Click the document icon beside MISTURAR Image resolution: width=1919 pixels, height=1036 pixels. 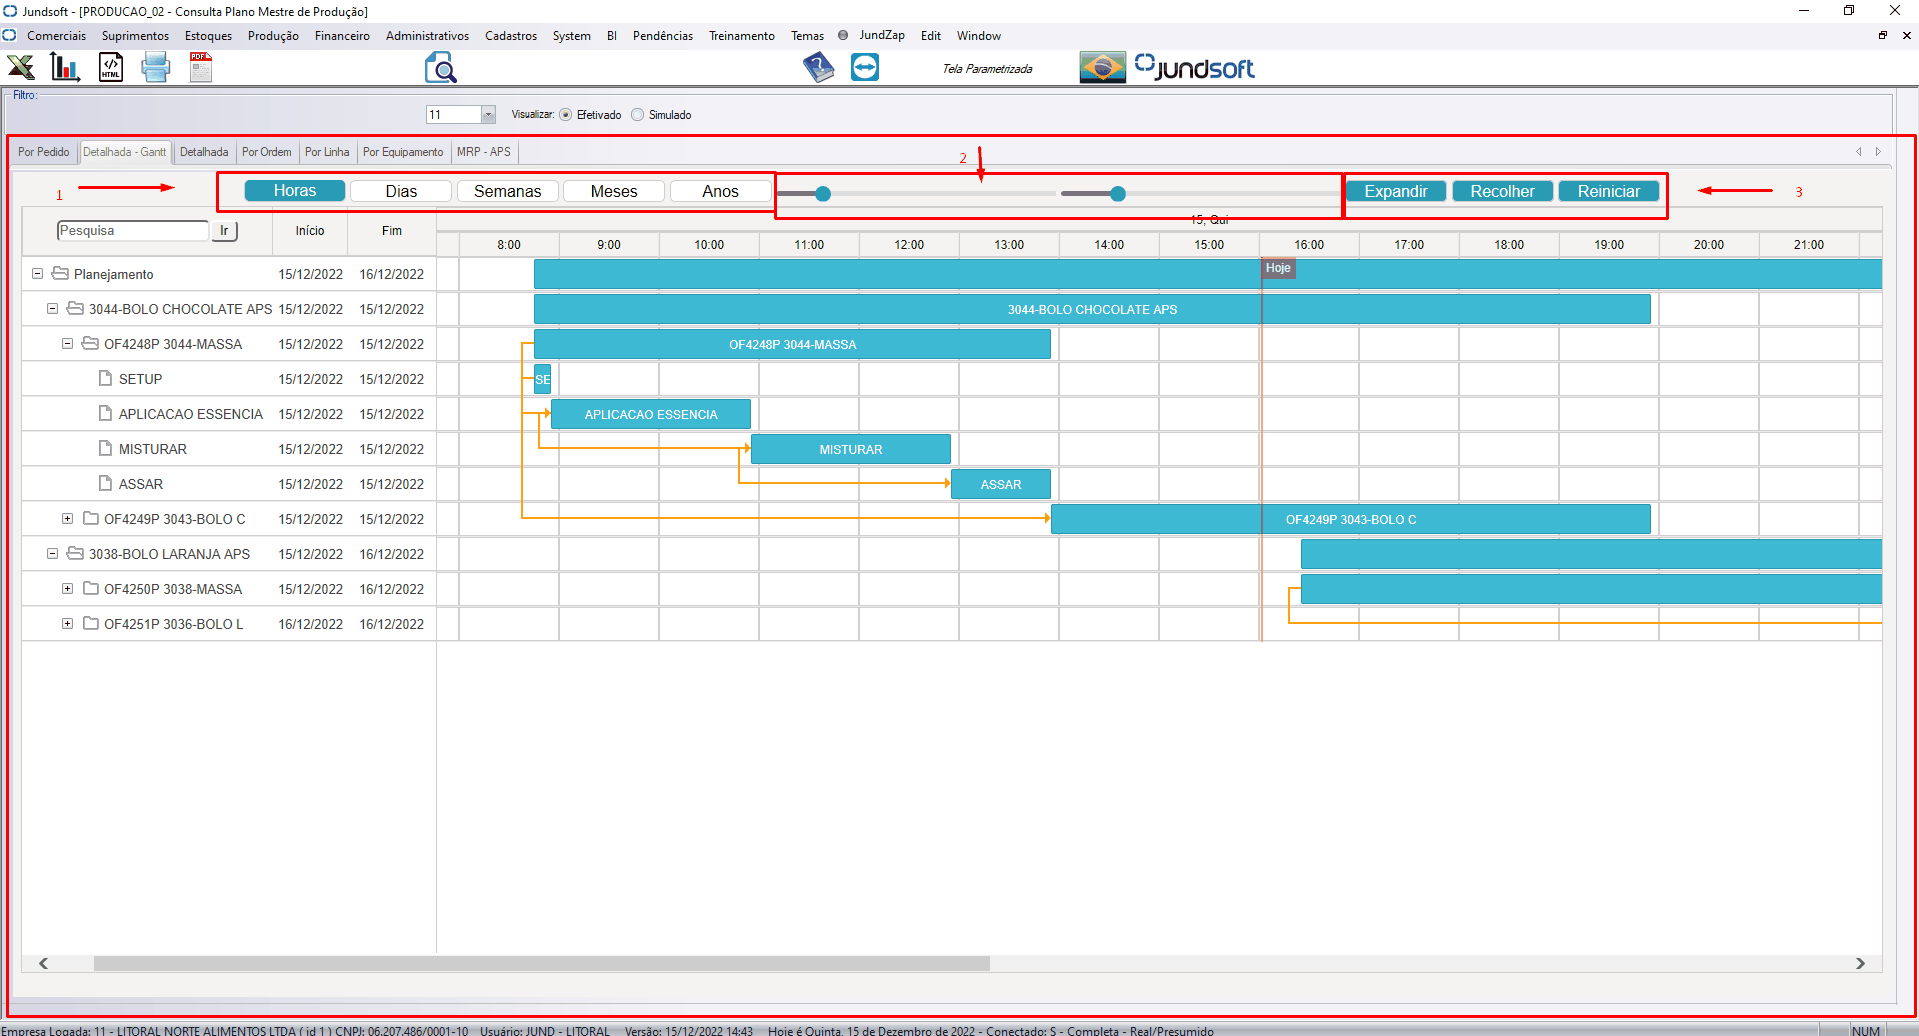click(105, 448)
